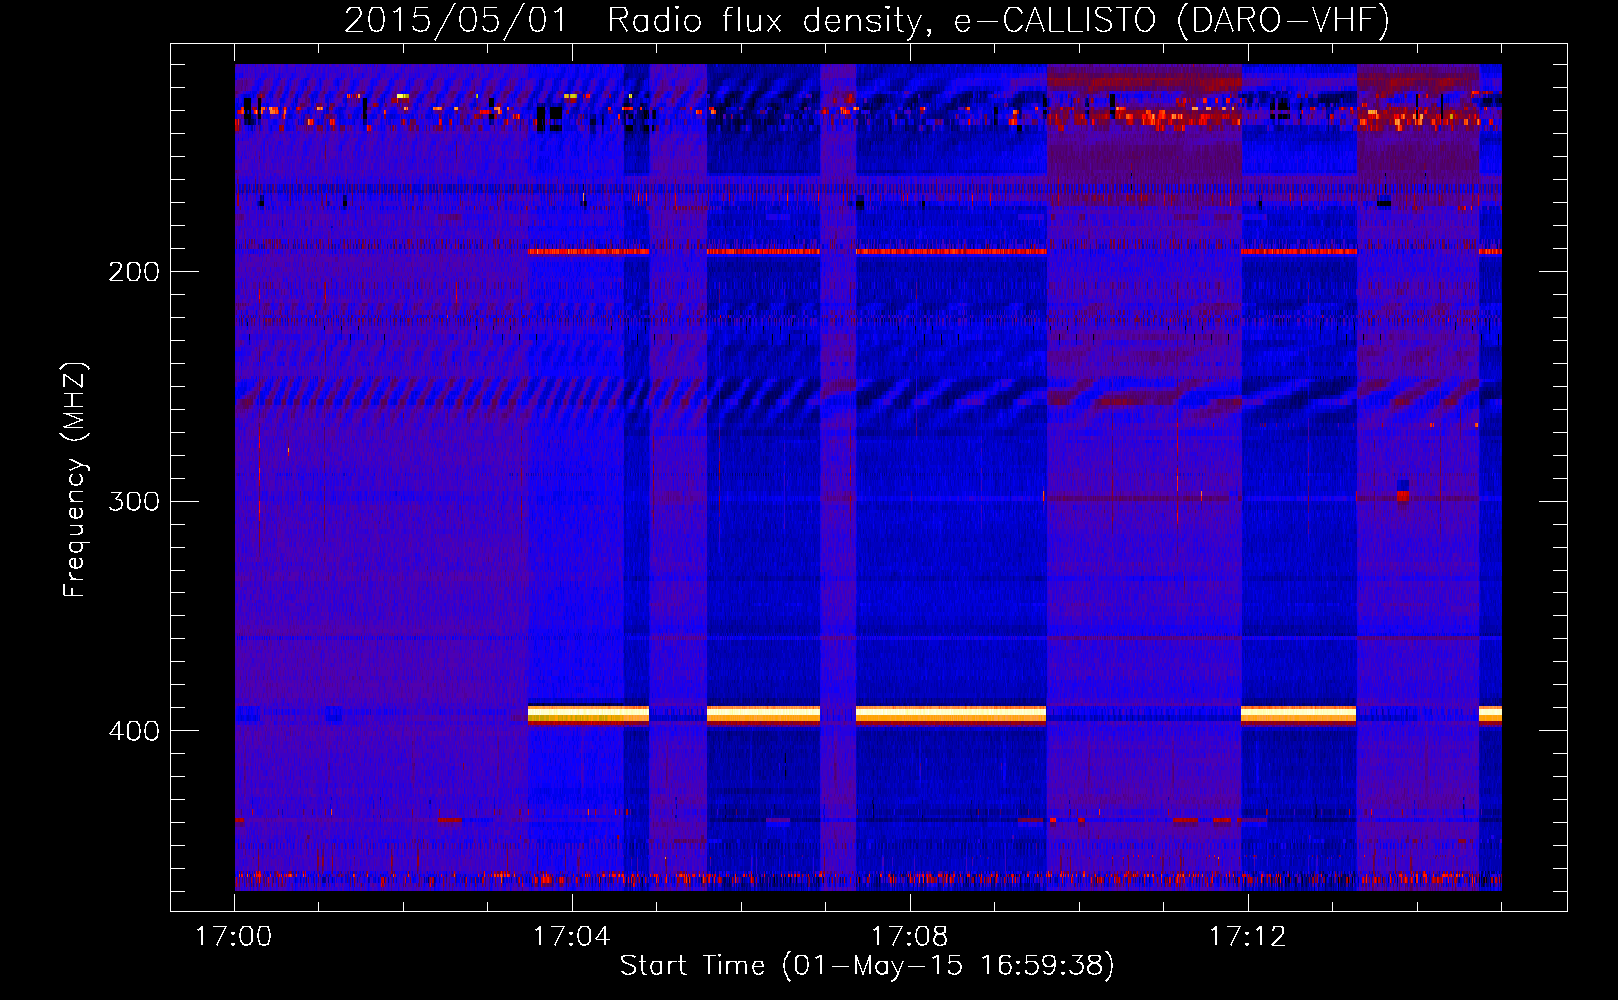Click the 'Start Time (01-May-15 16:59:38)' axis label
The image size is (1618, 1000).
tap(867, 966)
